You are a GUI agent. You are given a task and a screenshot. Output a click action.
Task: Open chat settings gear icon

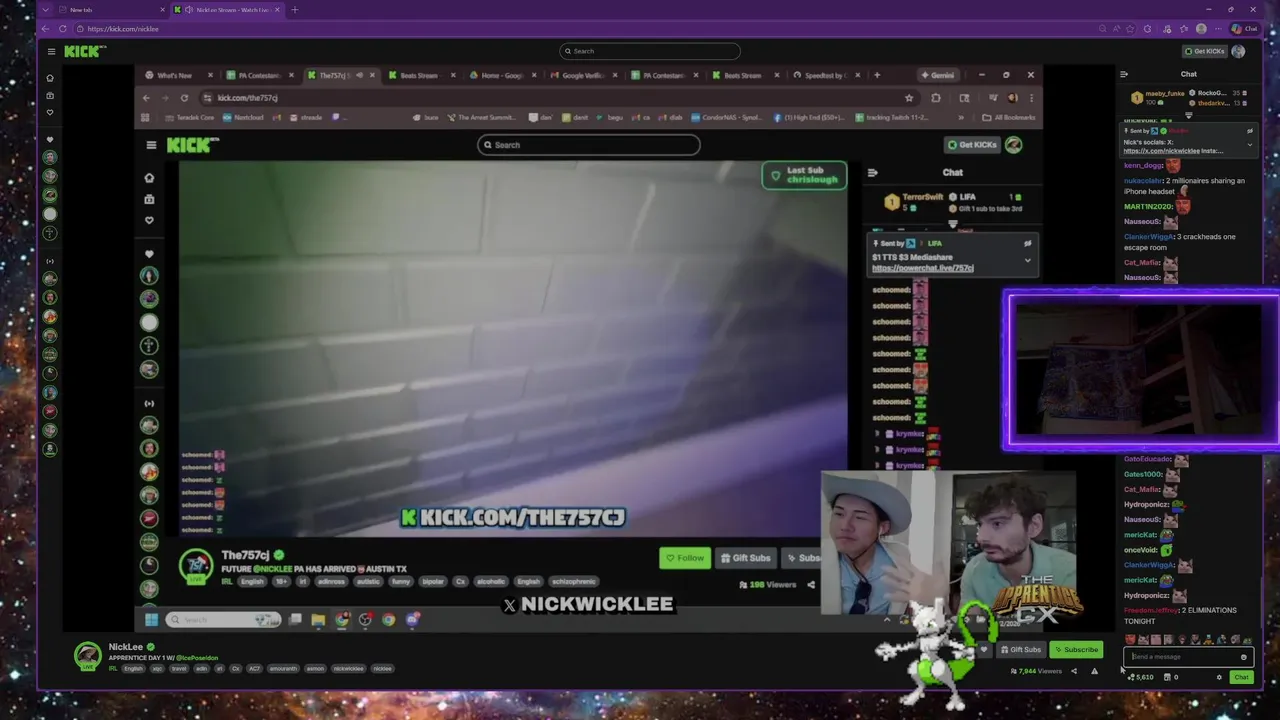coord(1219,677)
